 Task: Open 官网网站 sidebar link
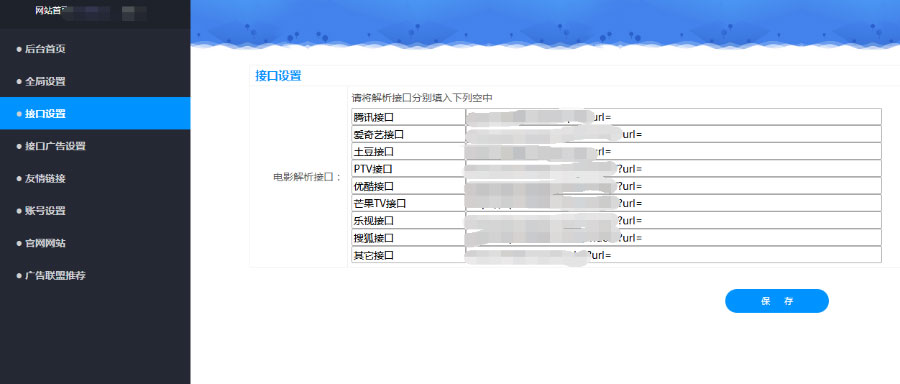coord(45,243)
